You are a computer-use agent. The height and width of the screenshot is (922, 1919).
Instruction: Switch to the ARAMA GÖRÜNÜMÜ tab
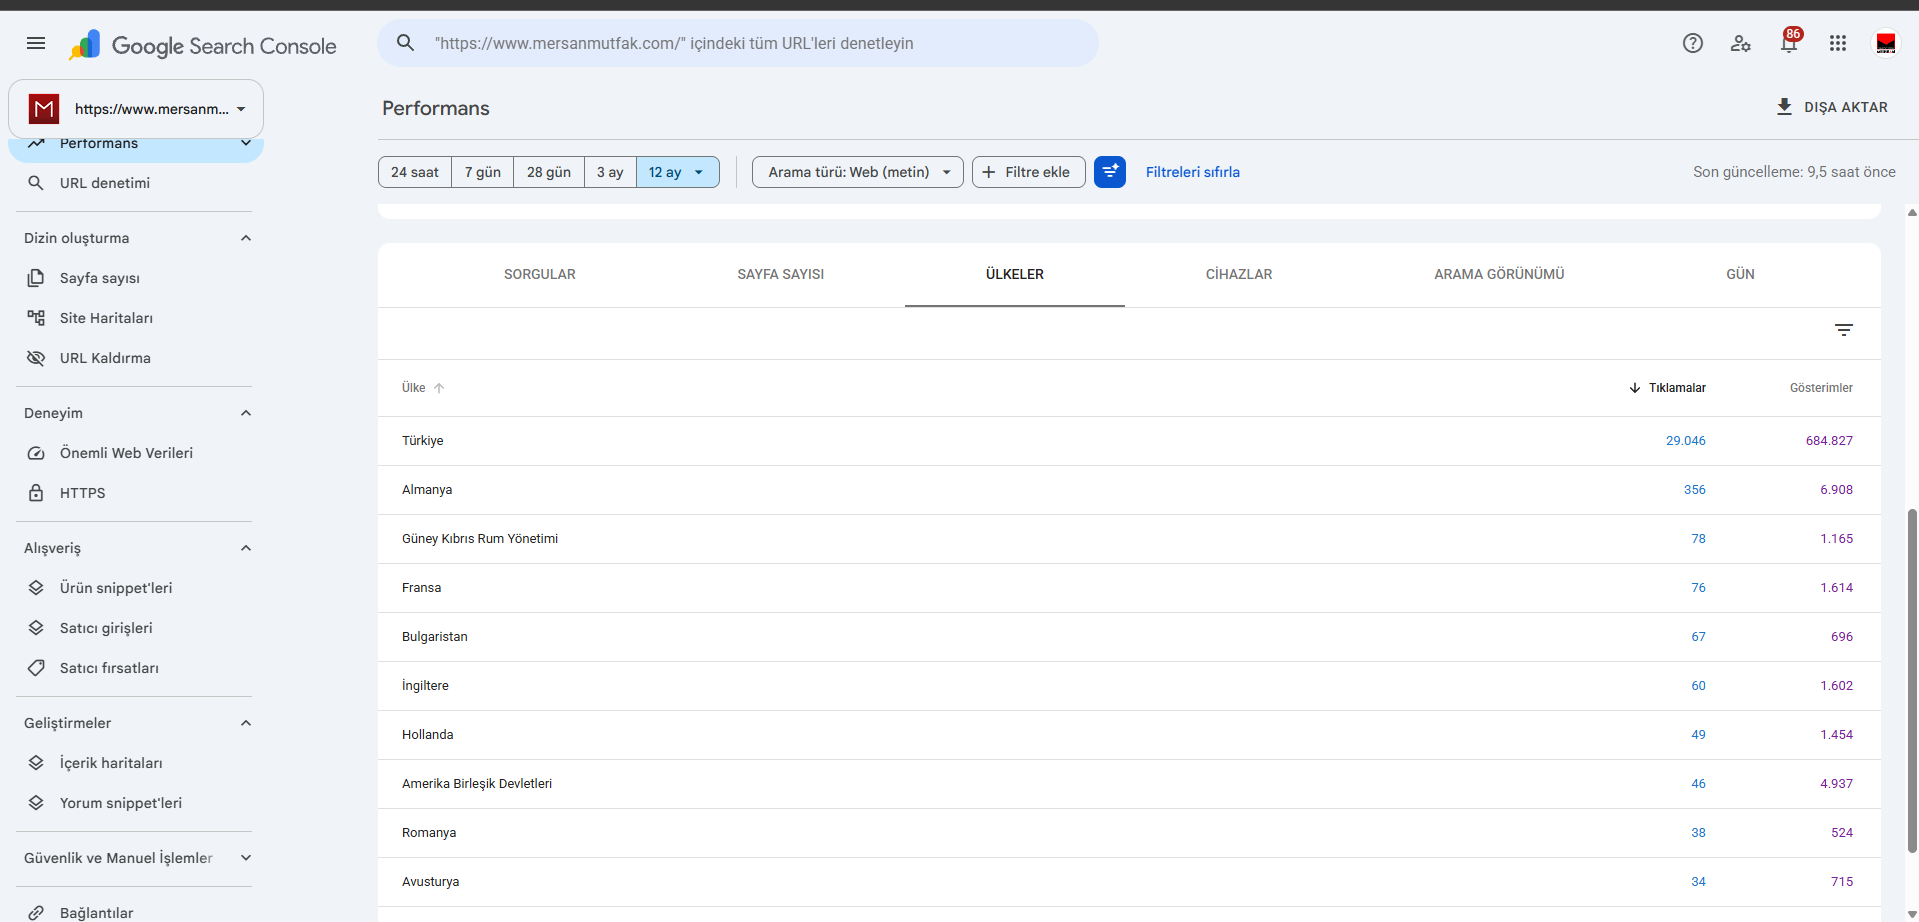(x=1499, y=274)
